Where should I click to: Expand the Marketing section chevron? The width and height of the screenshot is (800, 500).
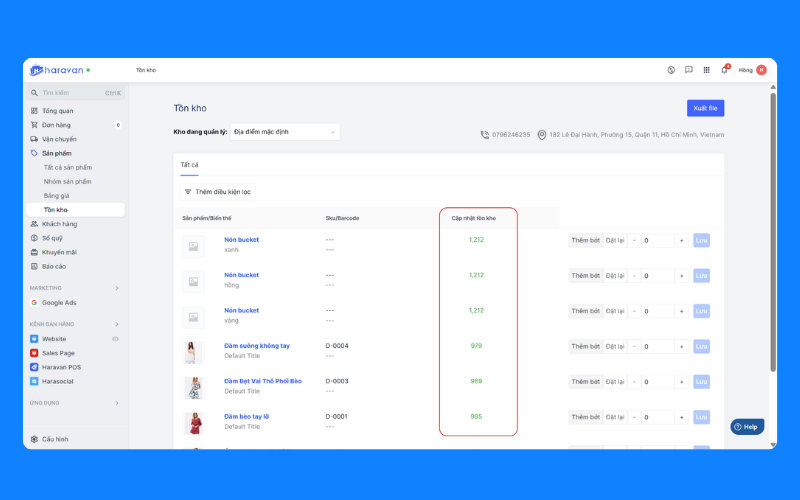pyautogui.click(x=116, y=288)
